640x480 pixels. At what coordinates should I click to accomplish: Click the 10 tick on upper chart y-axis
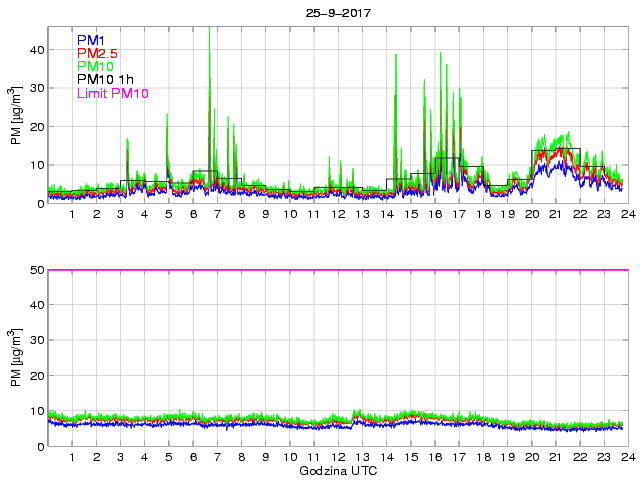click(35, 165)
